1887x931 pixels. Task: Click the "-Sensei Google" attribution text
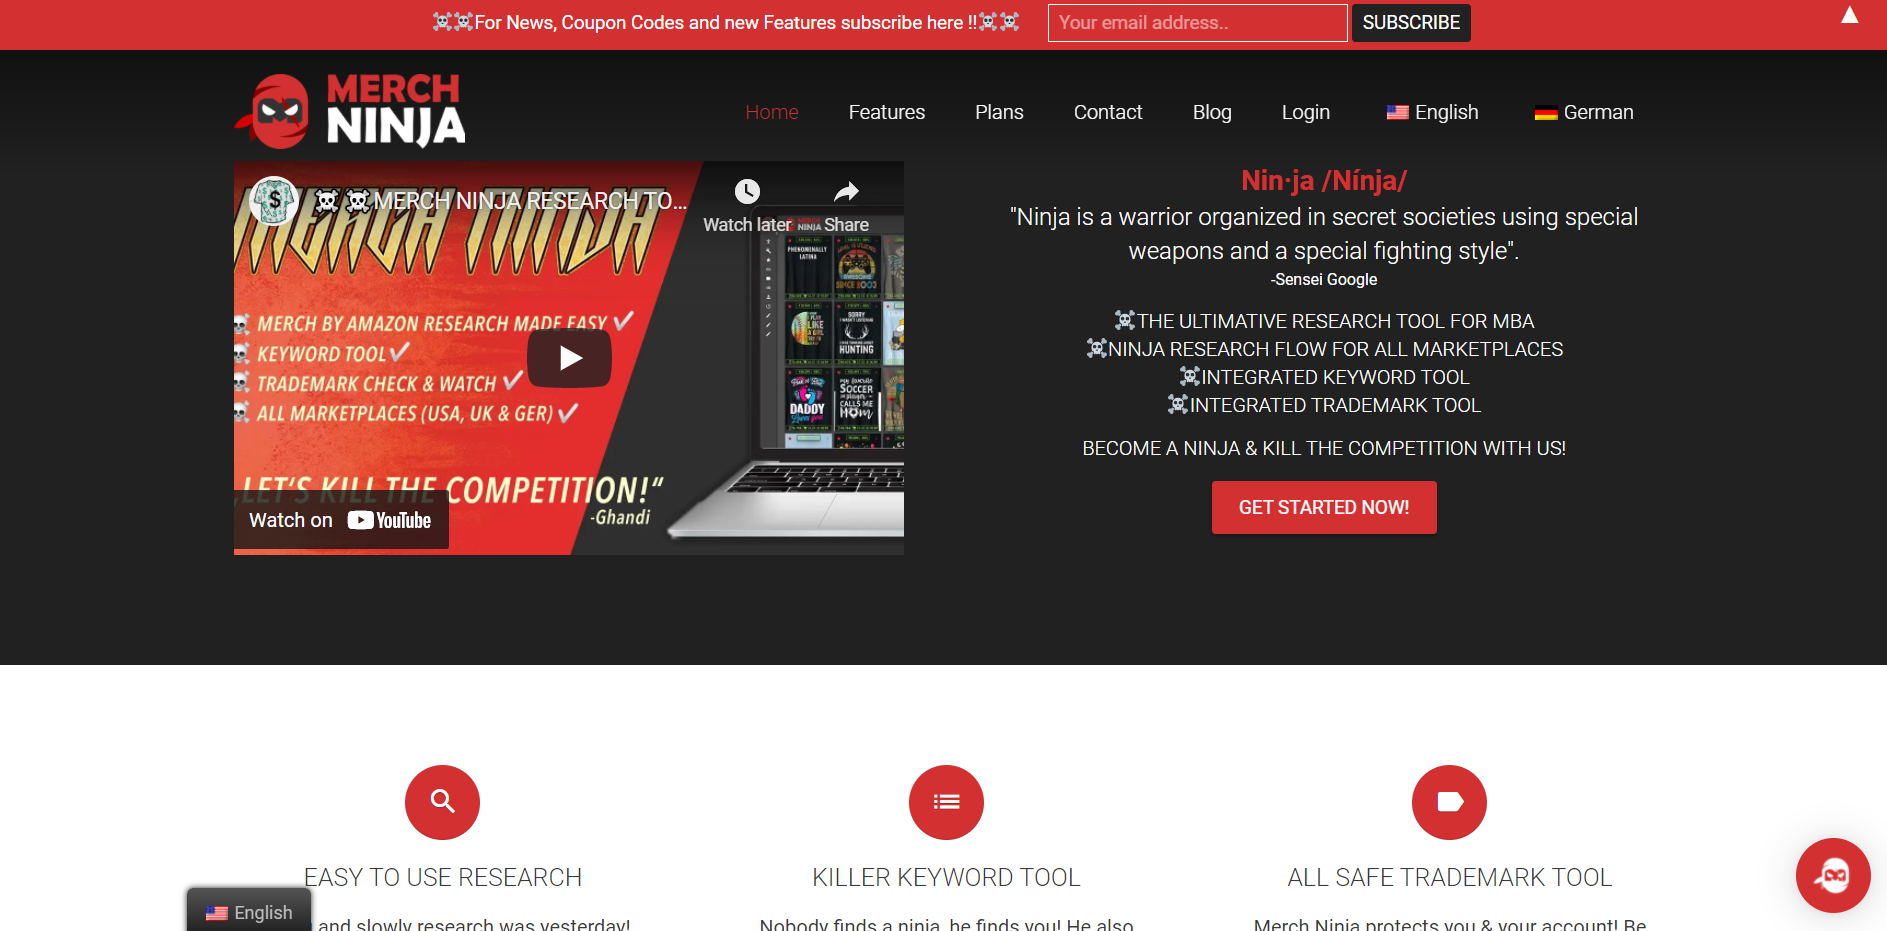tap(1324, 280)
